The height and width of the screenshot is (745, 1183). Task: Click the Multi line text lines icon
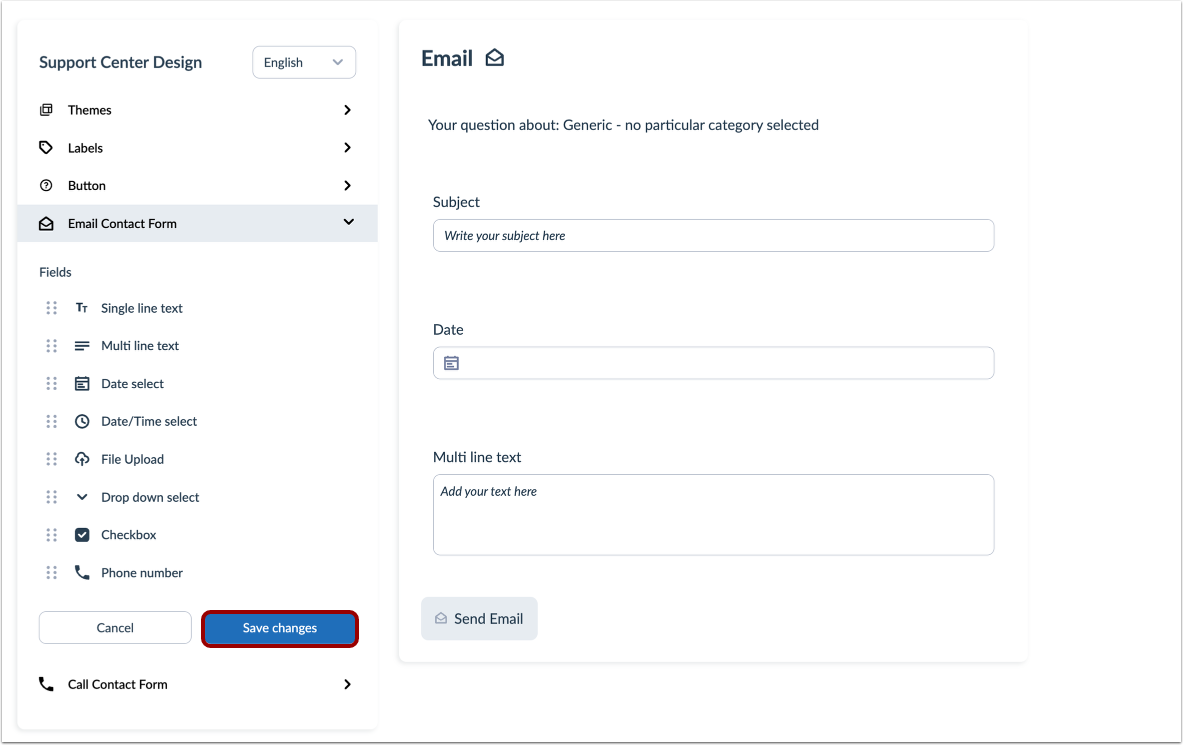81,346
